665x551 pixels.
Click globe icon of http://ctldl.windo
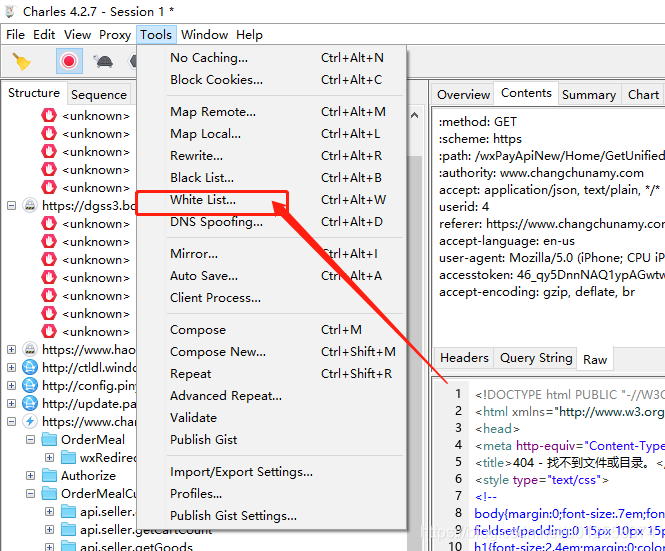(x=30, y=367)
